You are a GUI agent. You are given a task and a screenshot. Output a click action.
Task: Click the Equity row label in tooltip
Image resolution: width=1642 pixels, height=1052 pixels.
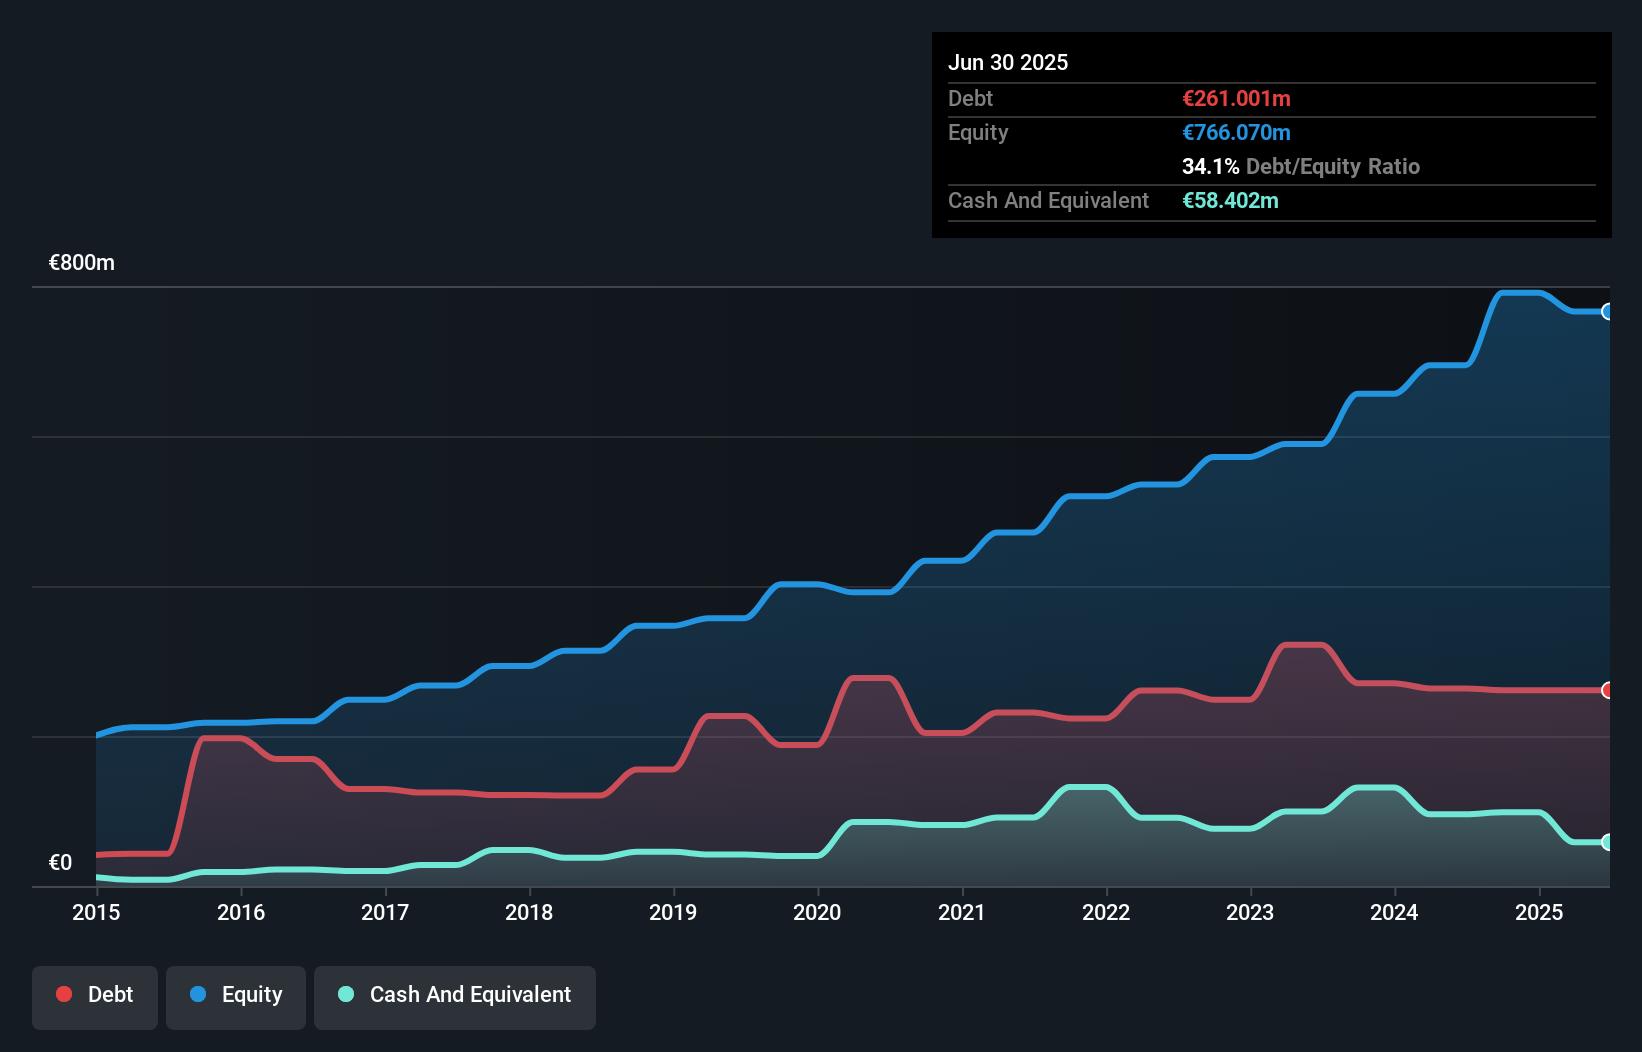pos(978,133)
